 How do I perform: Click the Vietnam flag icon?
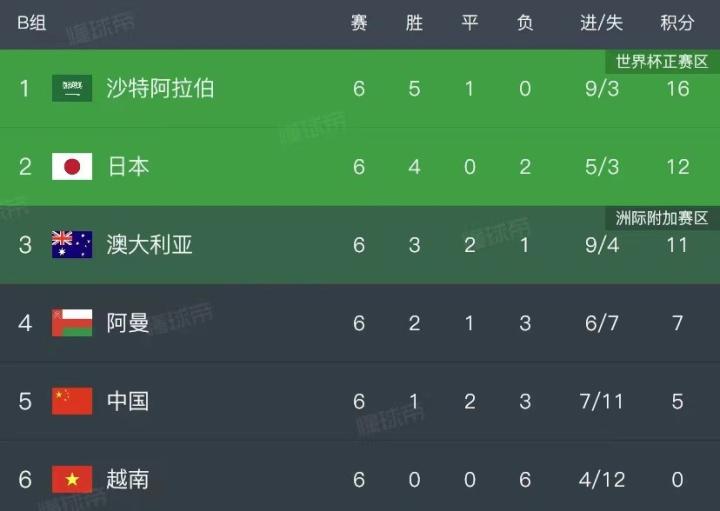72,479
